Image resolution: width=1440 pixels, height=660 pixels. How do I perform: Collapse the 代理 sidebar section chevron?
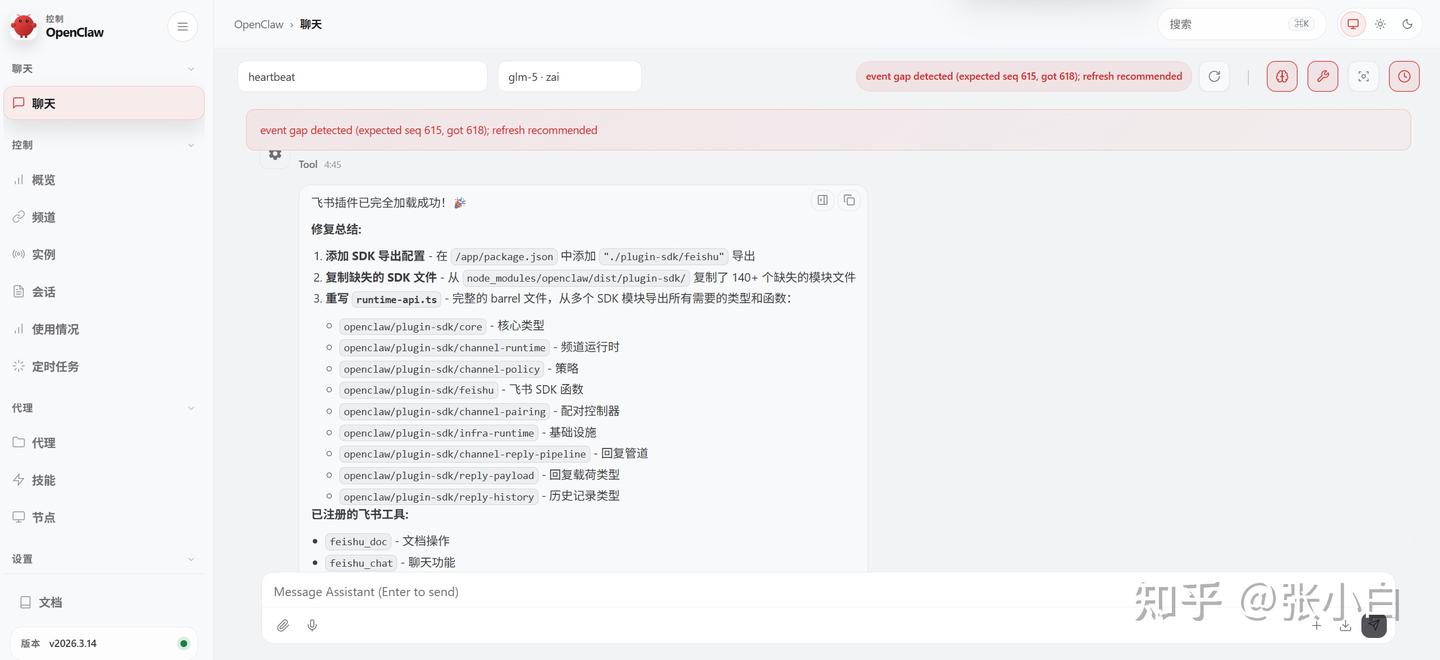point(191,408)
